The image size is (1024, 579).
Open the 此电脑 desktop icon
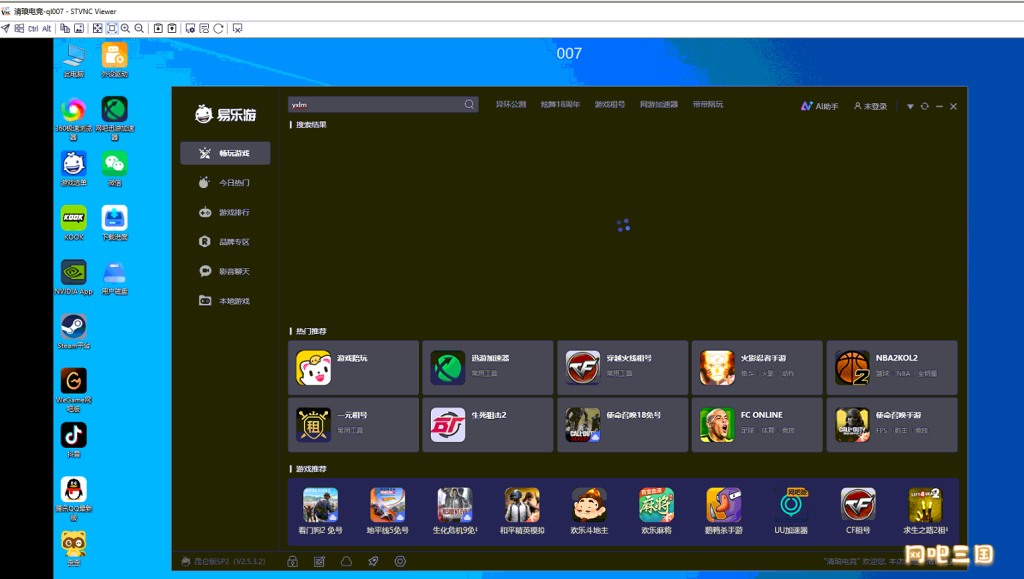74,61
